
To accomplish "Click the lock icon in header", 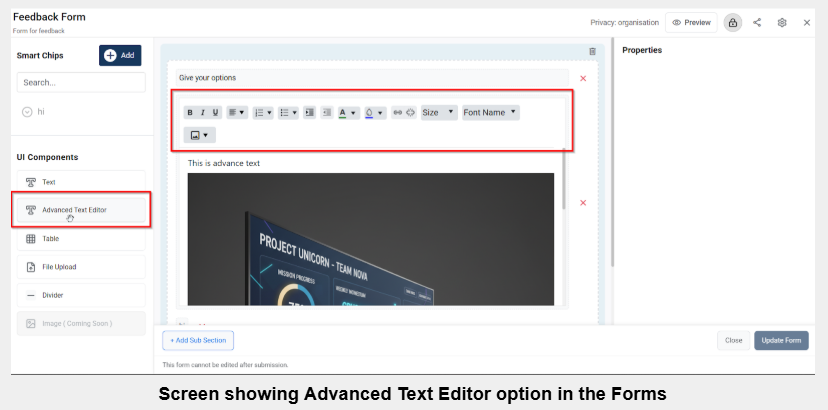I will [x=733, y=22].
